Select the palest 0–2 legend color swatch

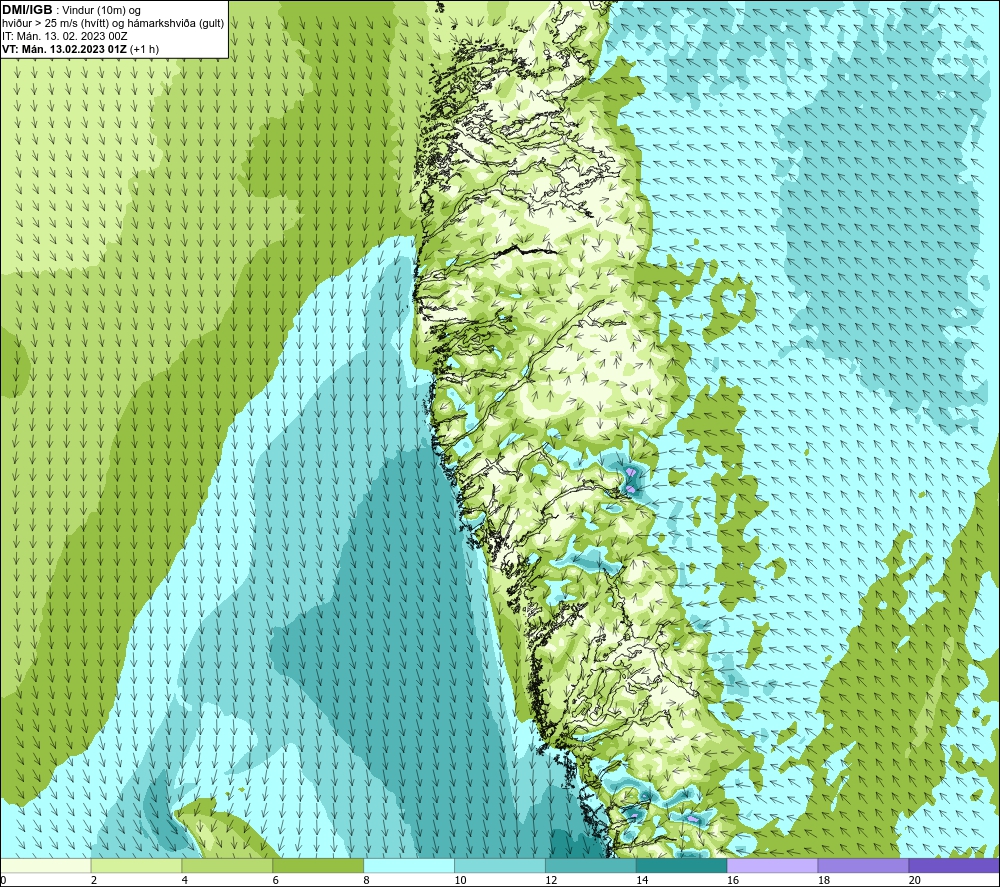45,865
